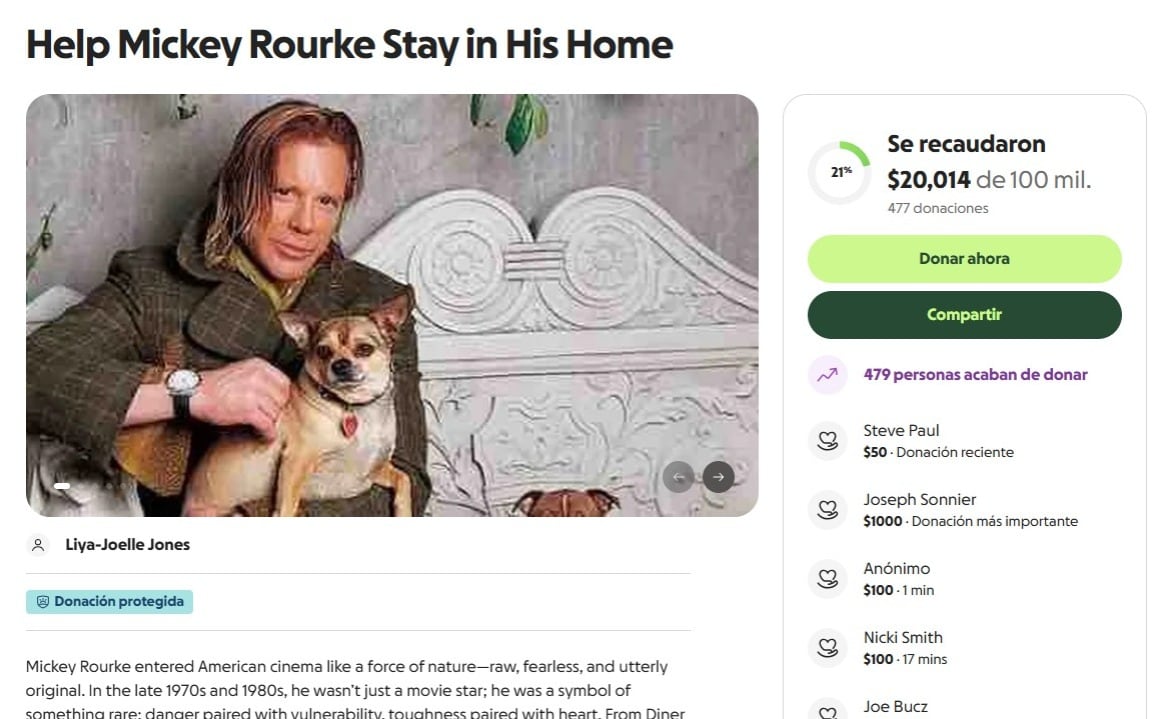Click the campaign title Help Mickey Rourke Stay in His Home
This screenshot has width=1168, height=719.
[349, 44]
